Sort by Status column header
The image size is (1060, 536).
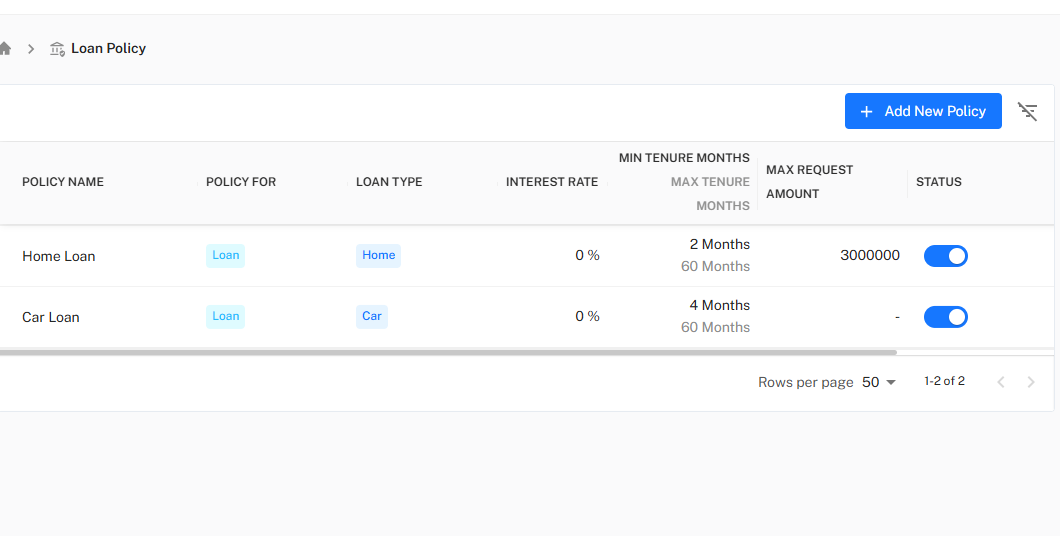[938, 182]
